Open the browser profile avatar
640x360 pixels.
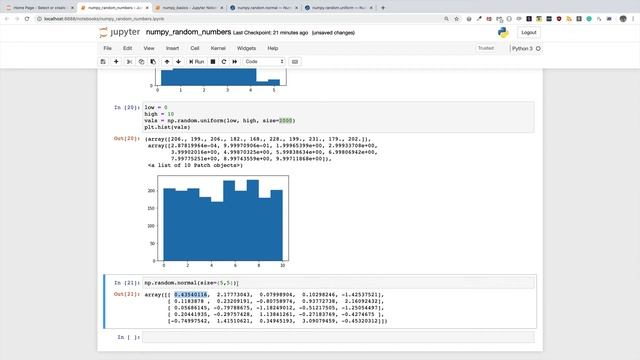coord(623,19)
